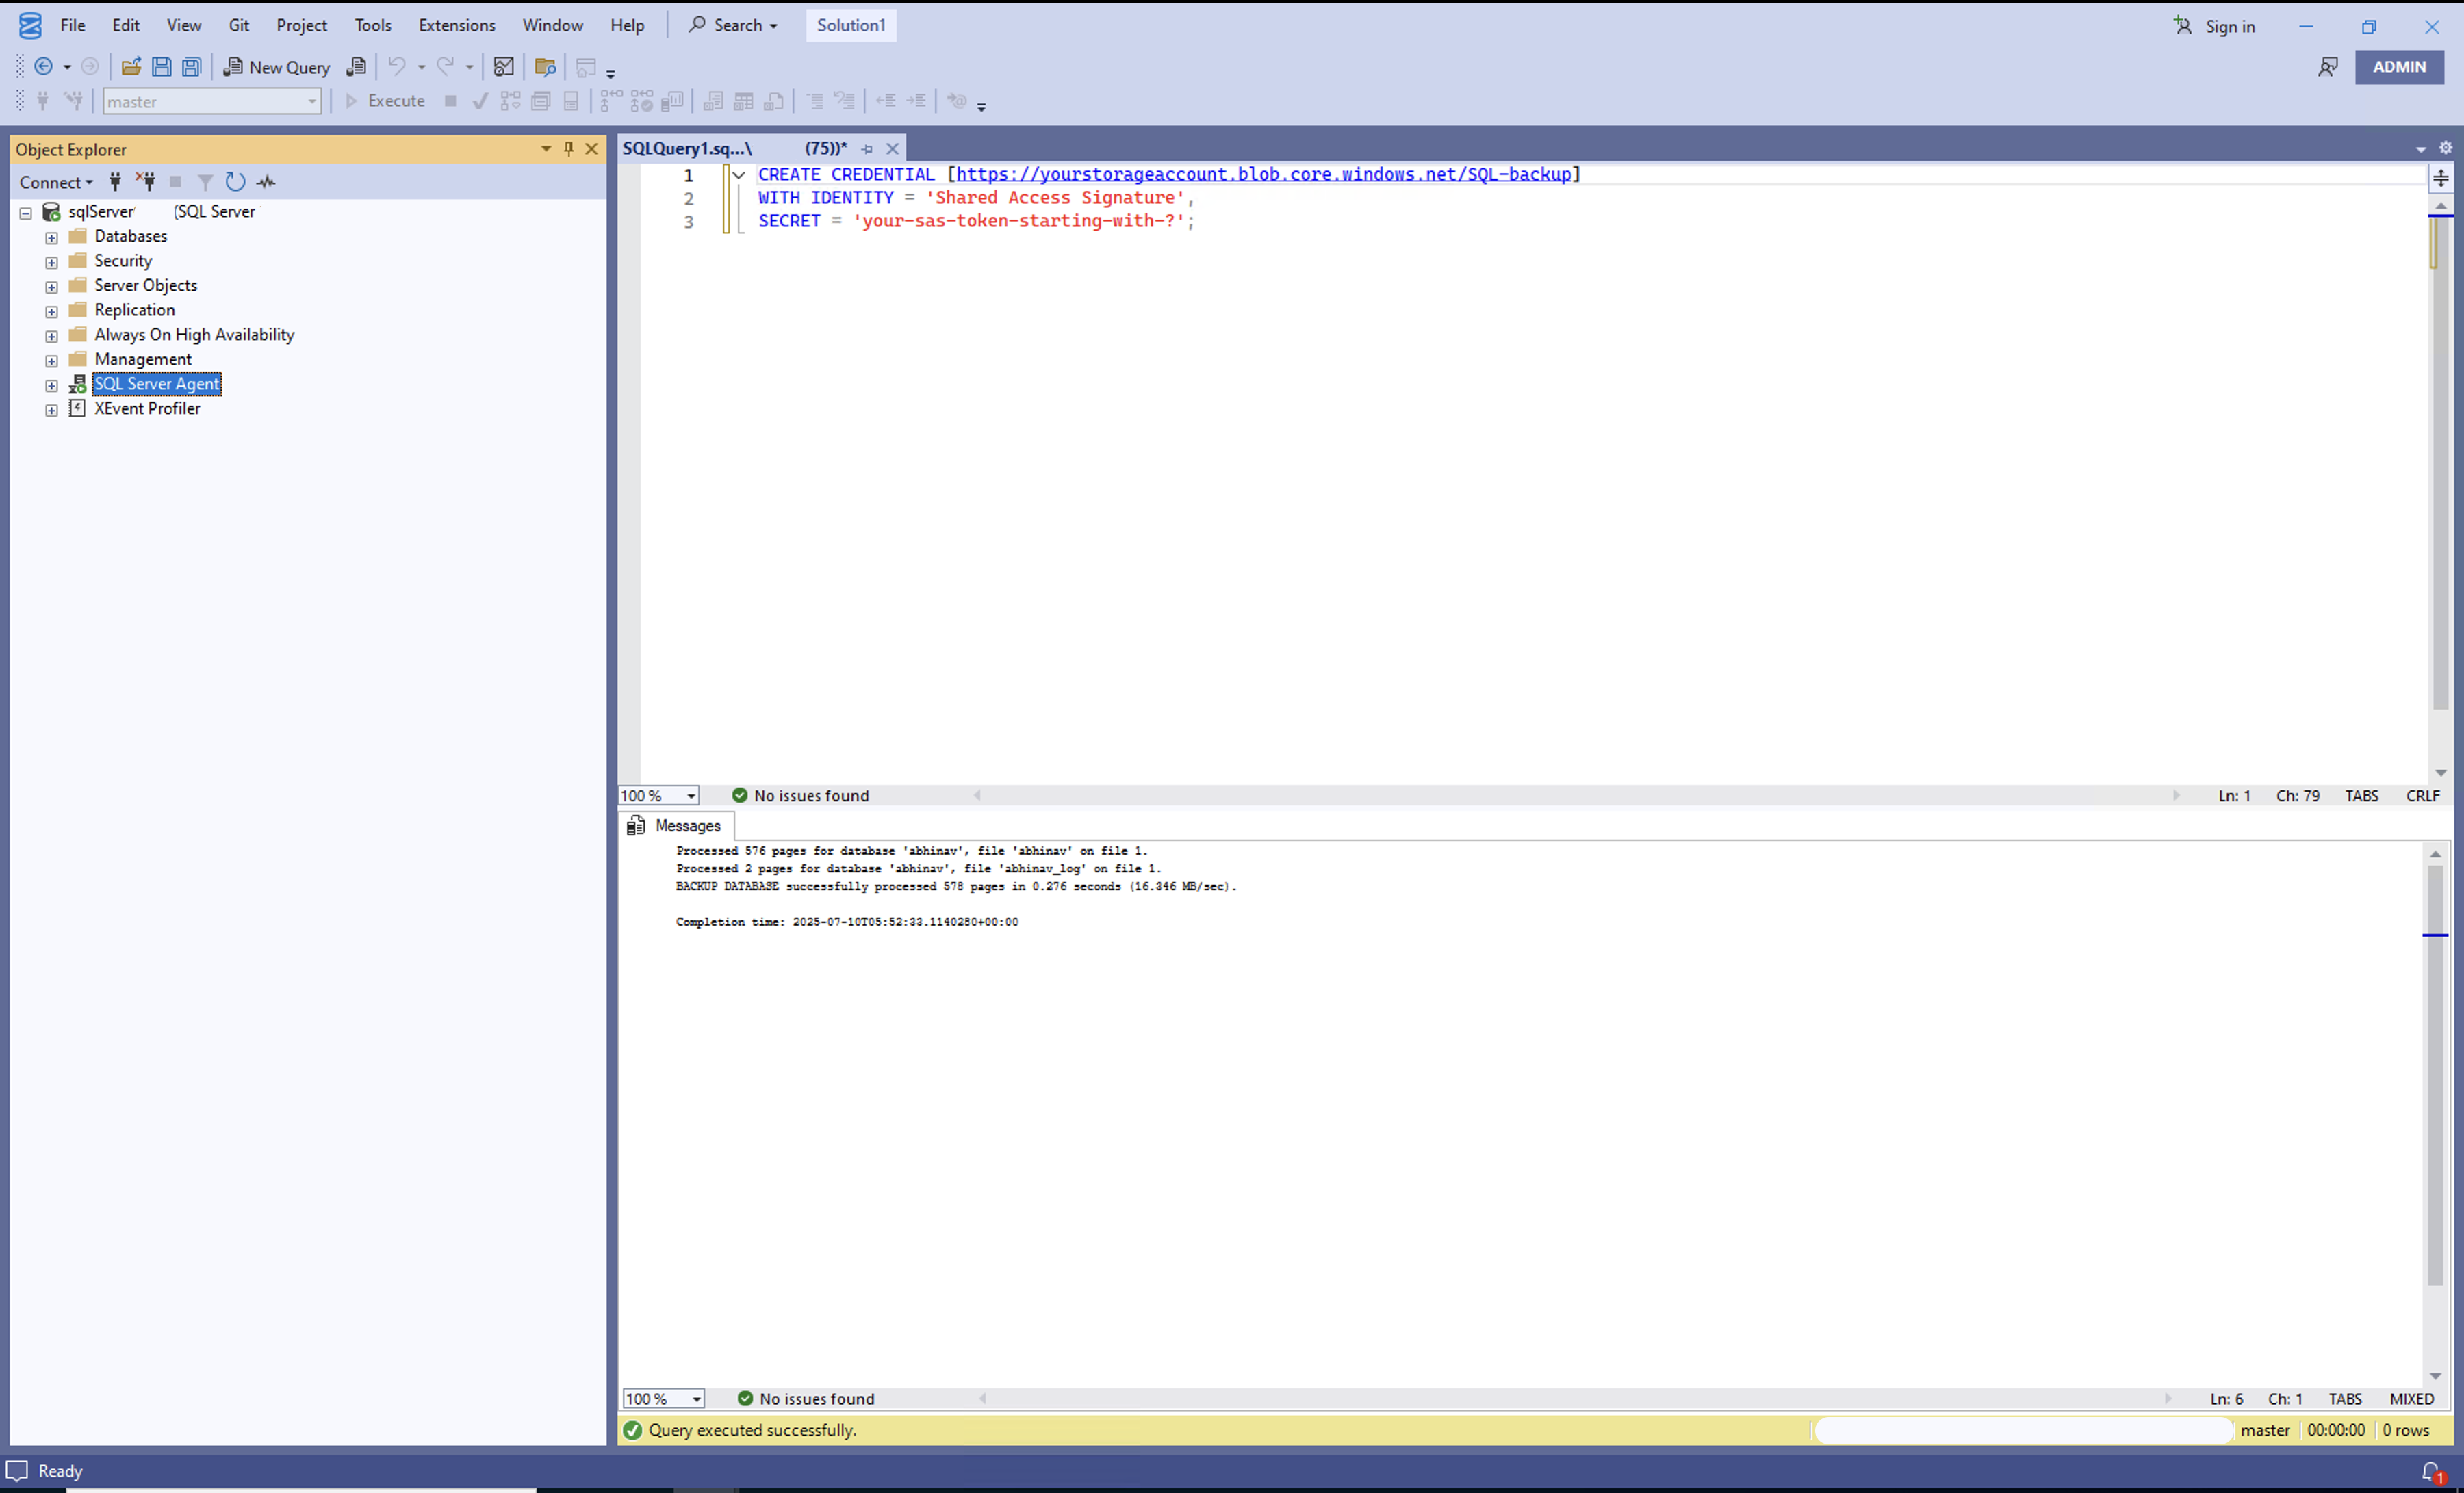This screenshot has height=1493, width=2464.
Task: Open the notifications bell in the status bar
Action: [2431, 1471]
